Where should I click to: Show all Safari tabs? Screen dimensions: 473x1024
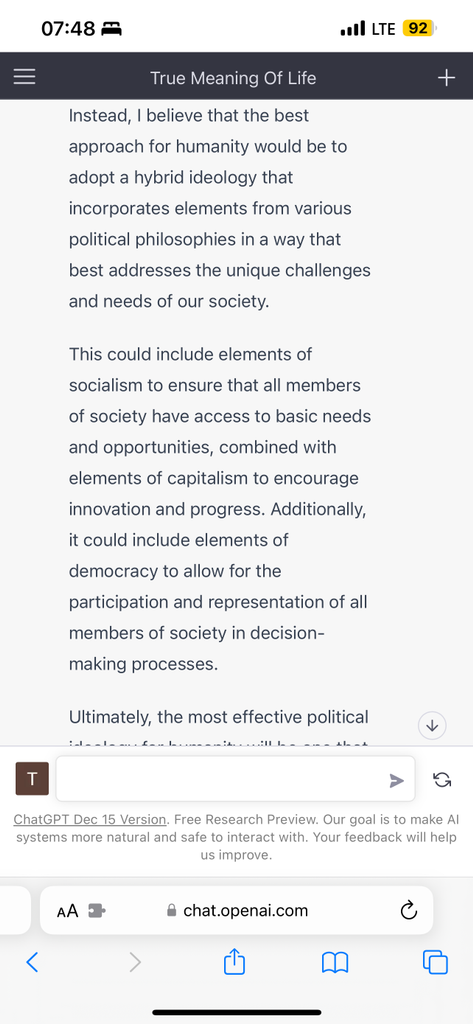pyautogui.click(x=435, y=962)
